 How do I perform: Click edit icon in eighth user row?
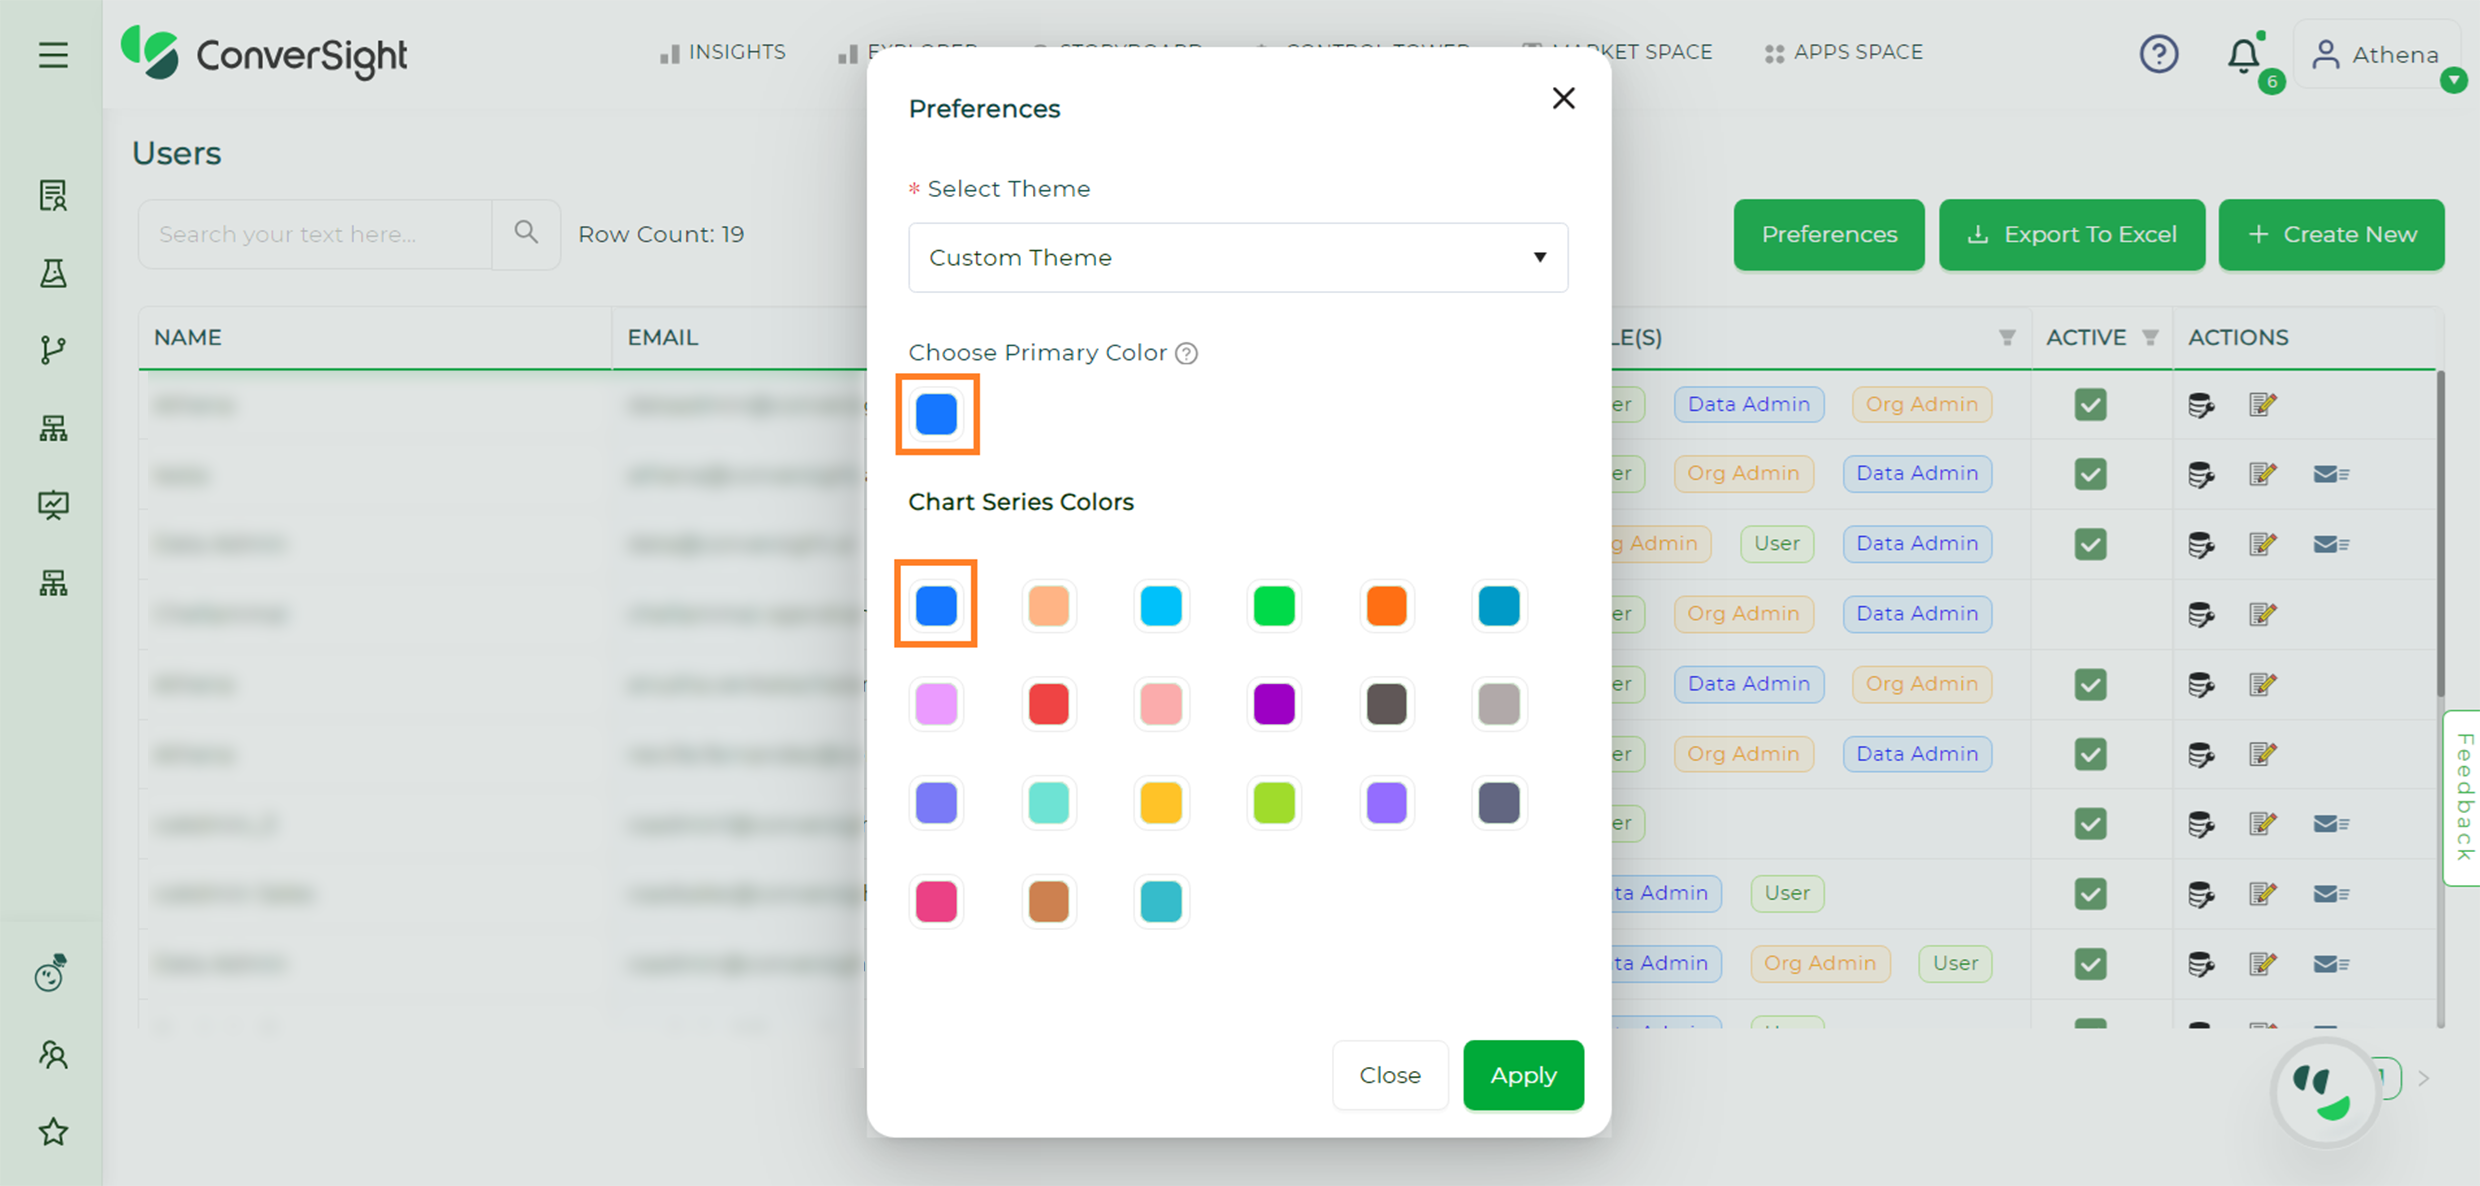(2262, 893)
